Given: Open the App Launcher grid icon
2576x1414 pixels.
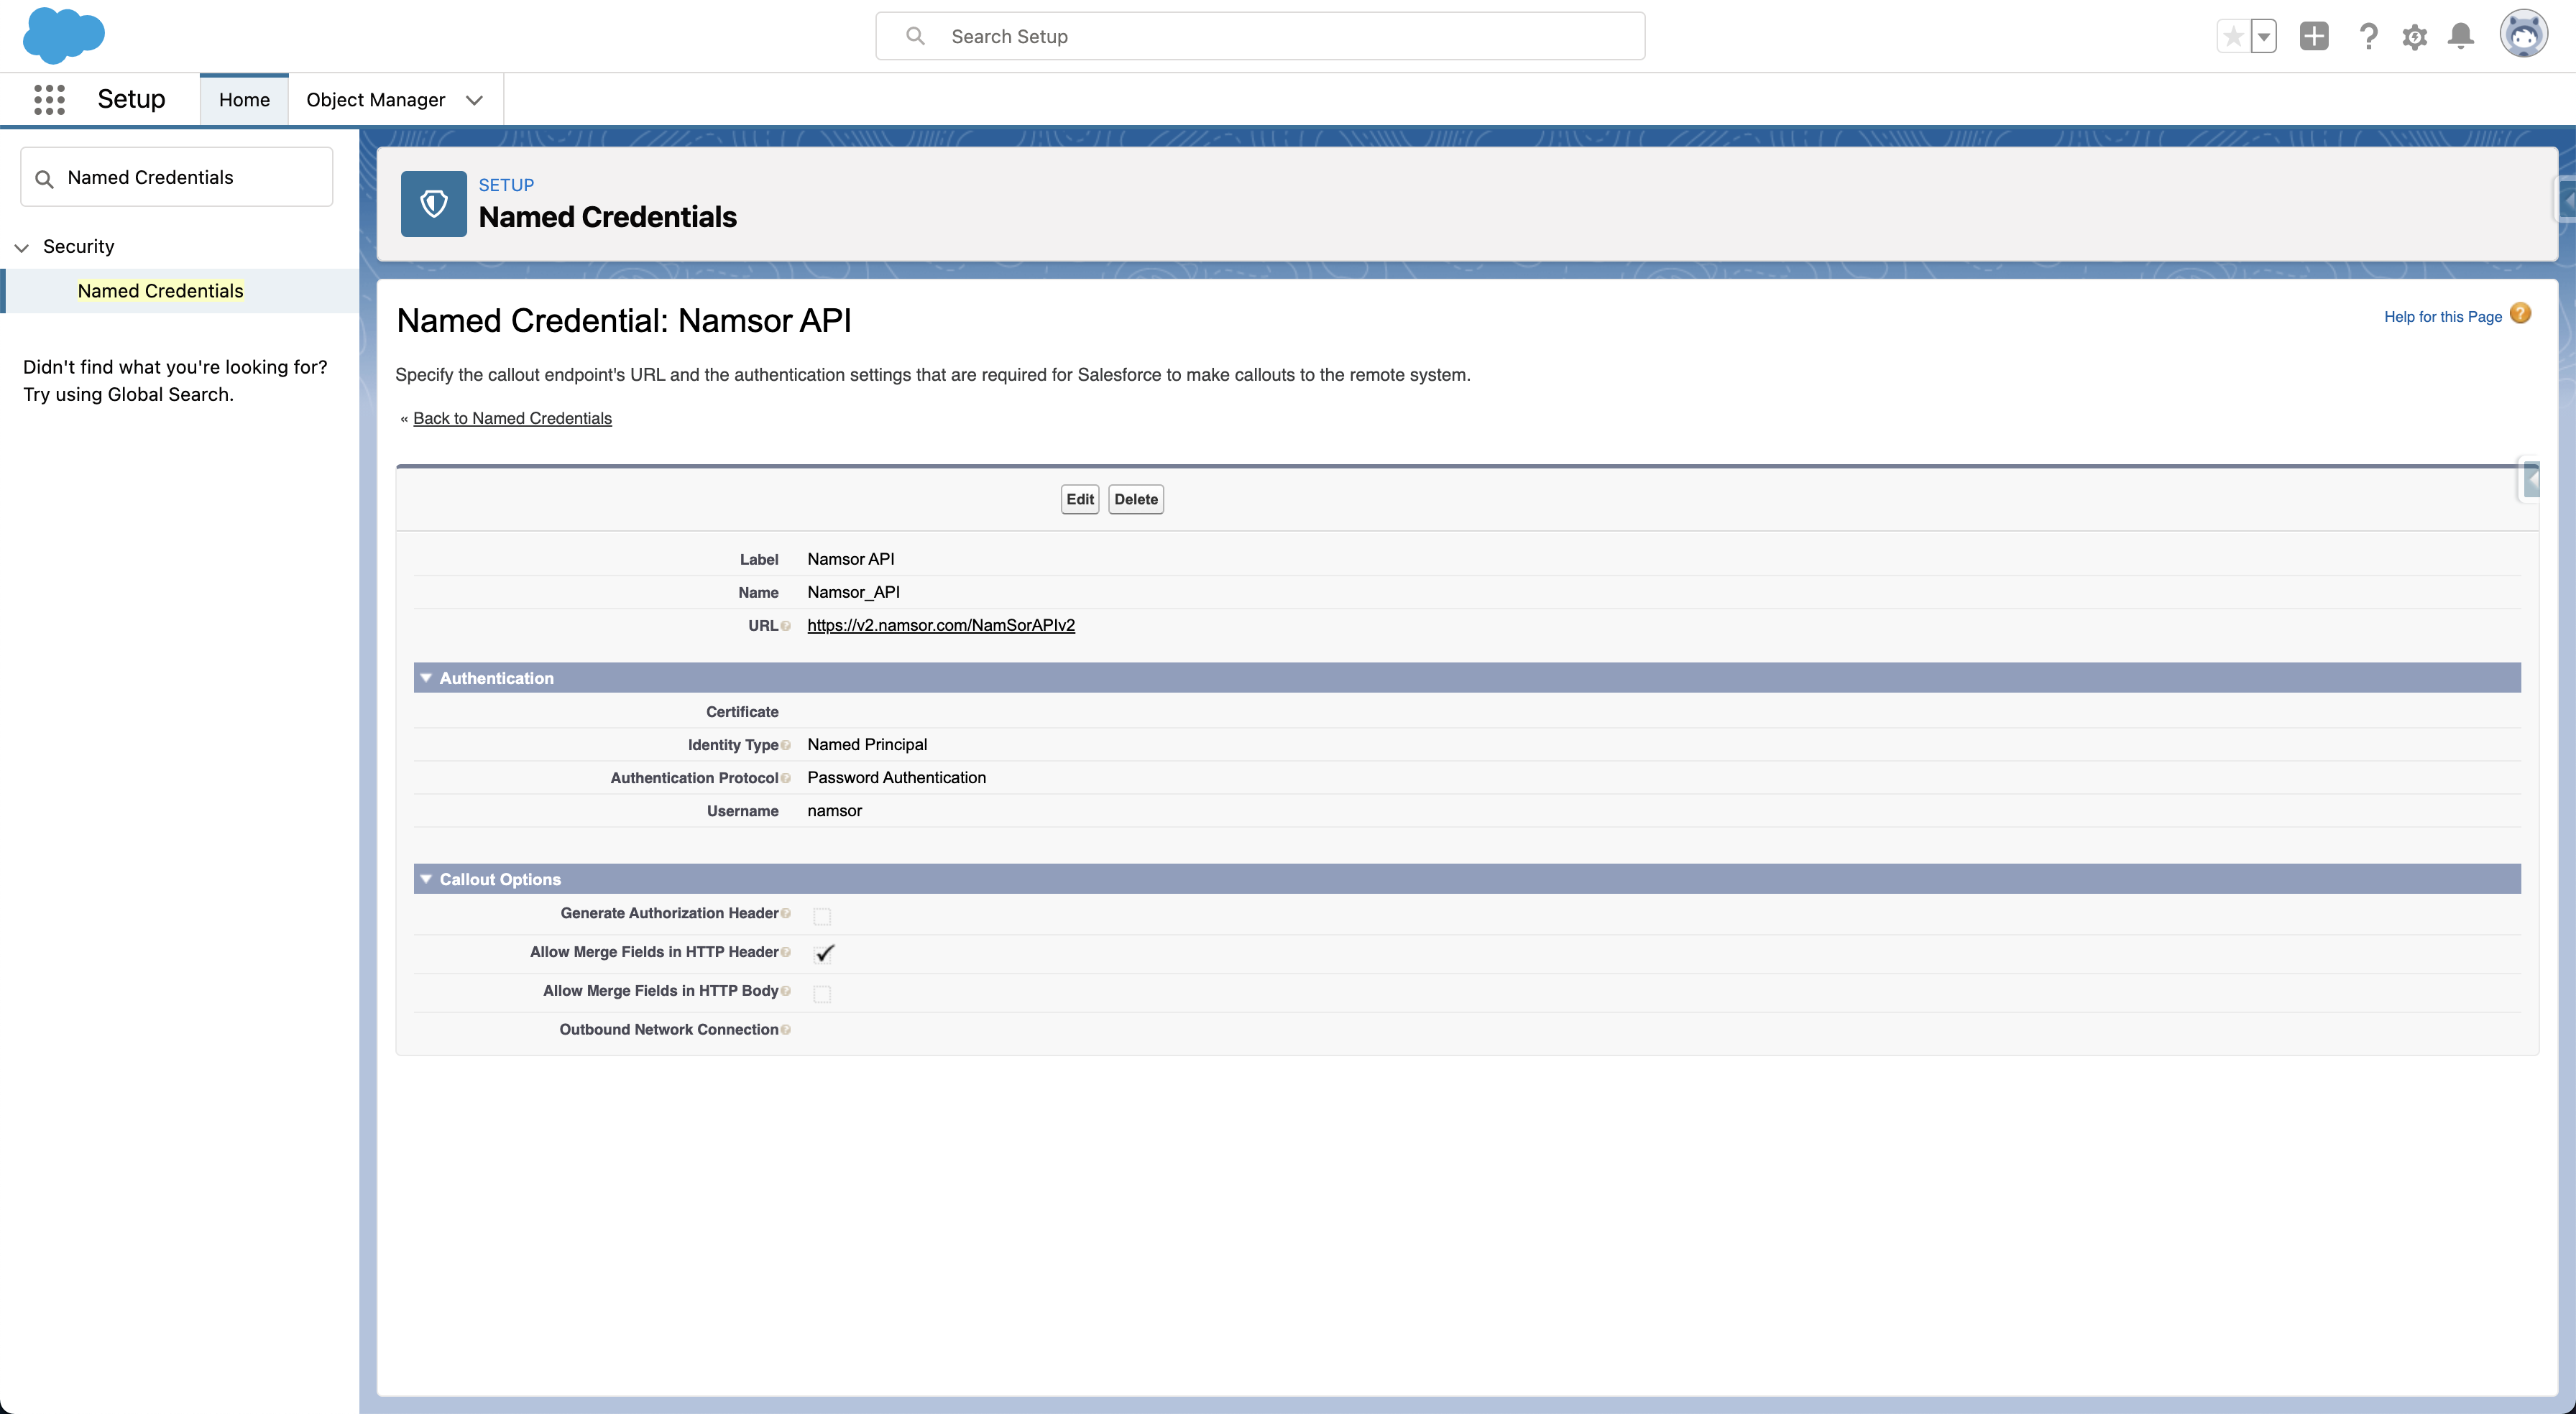Looking at the screenshot, I should [49, 99].
